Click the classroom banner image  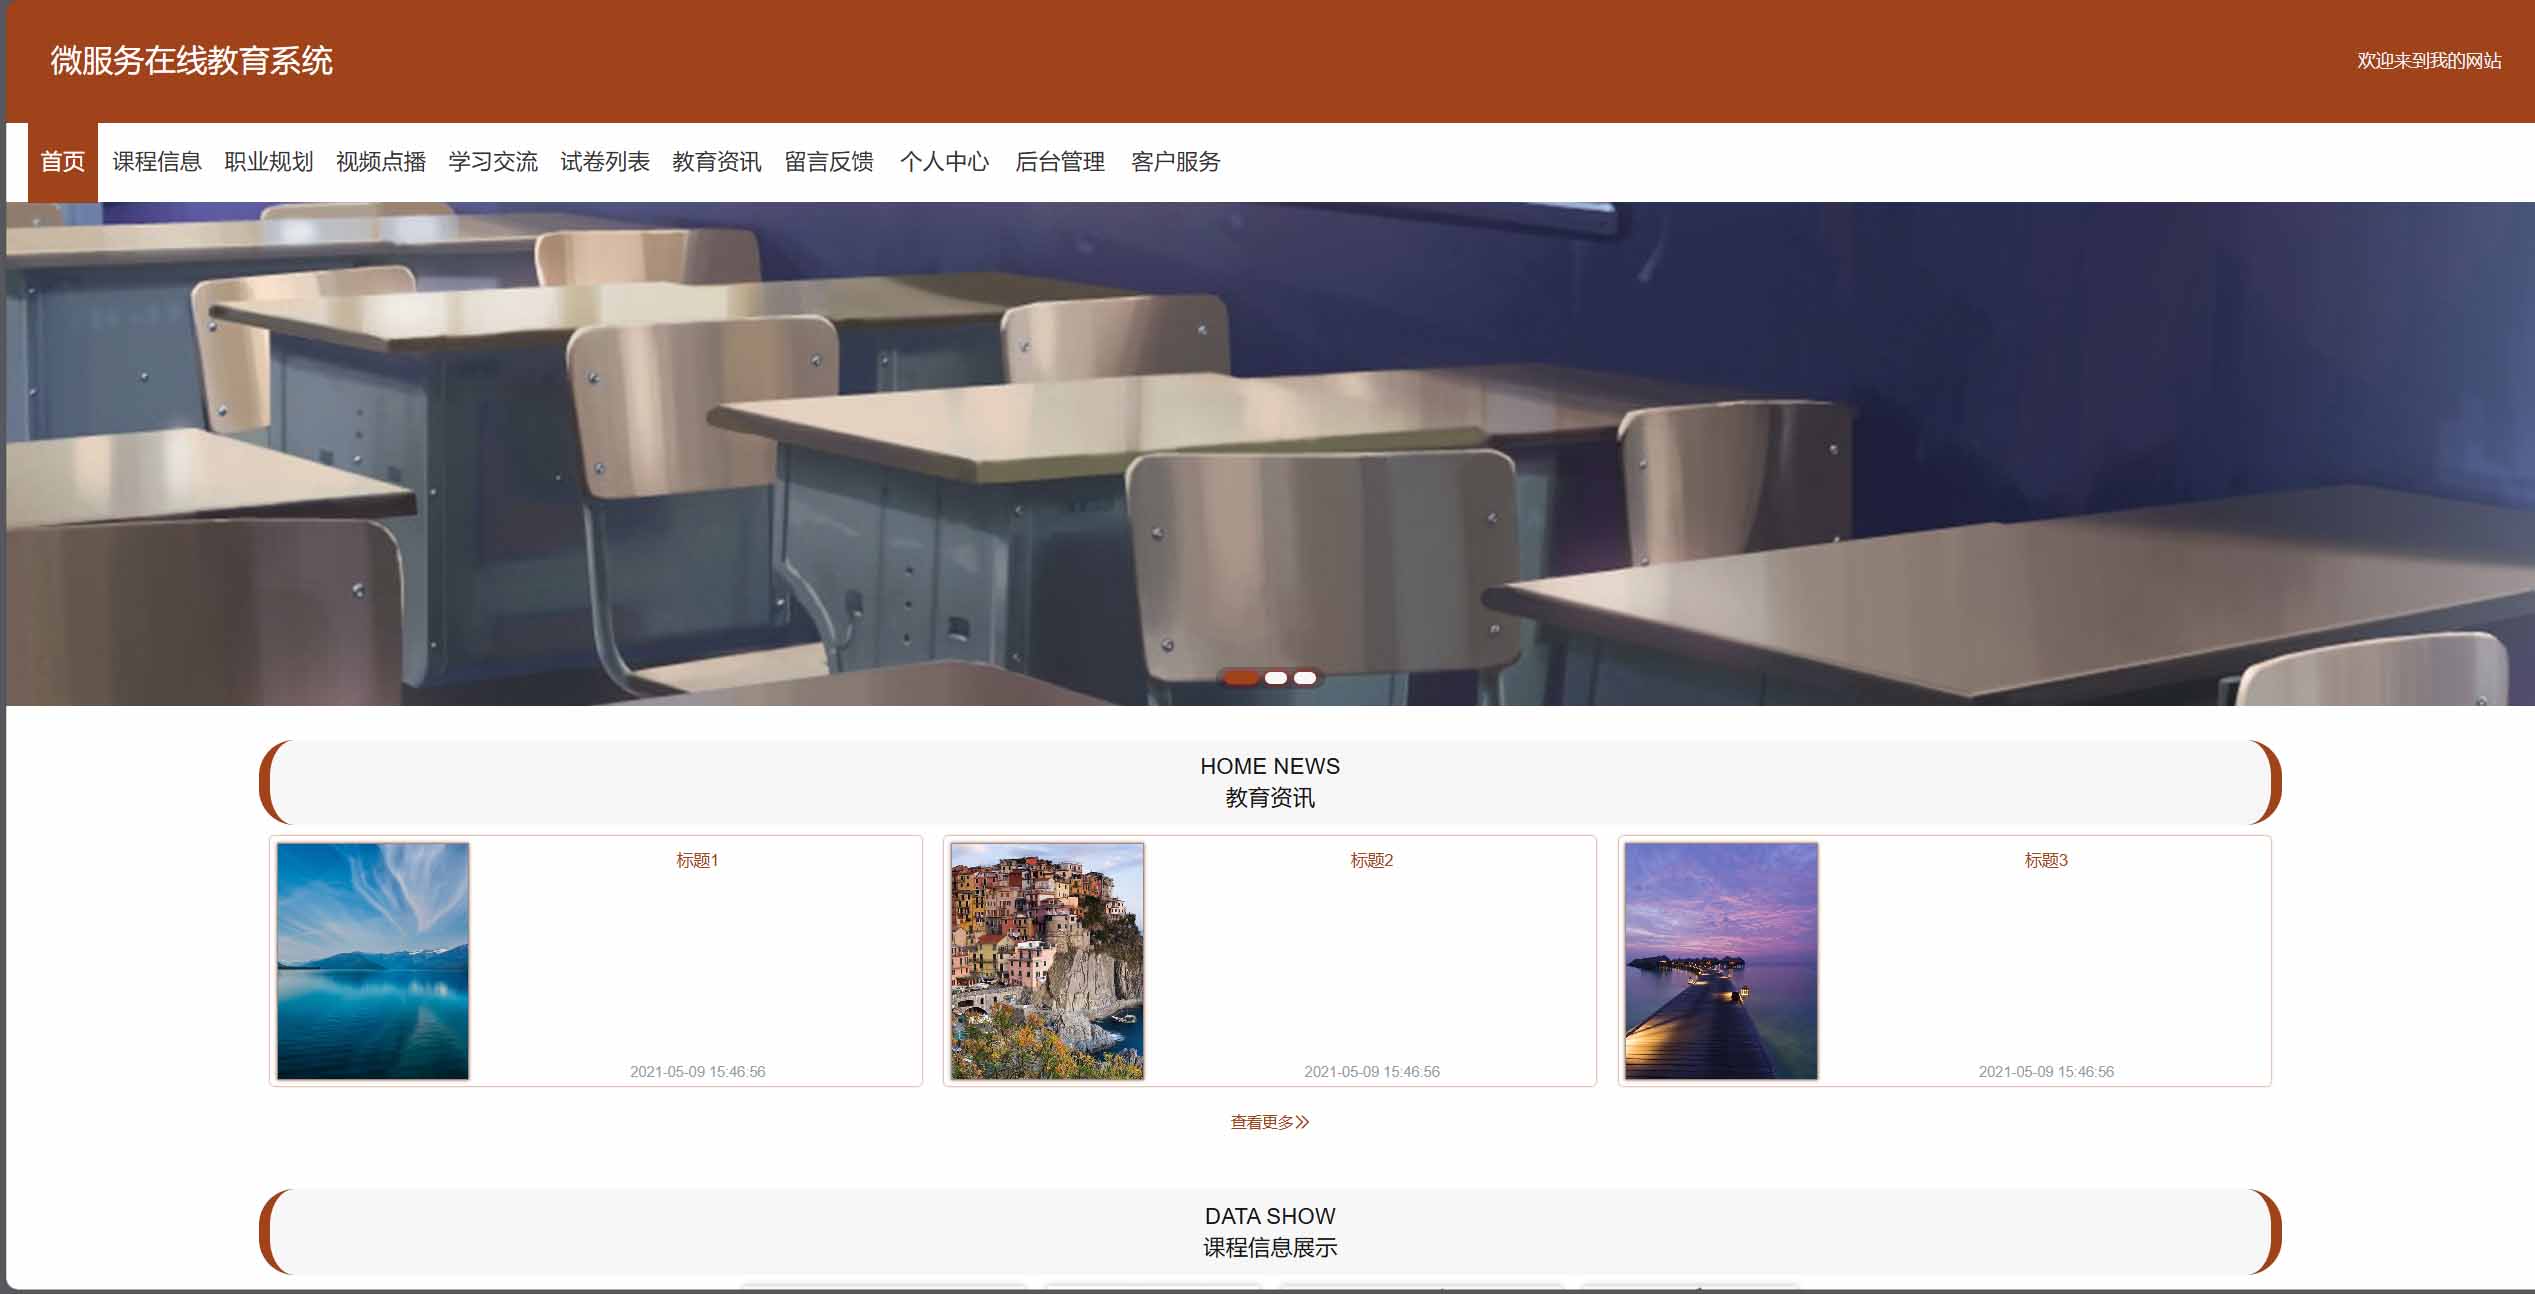[1270, 454]
